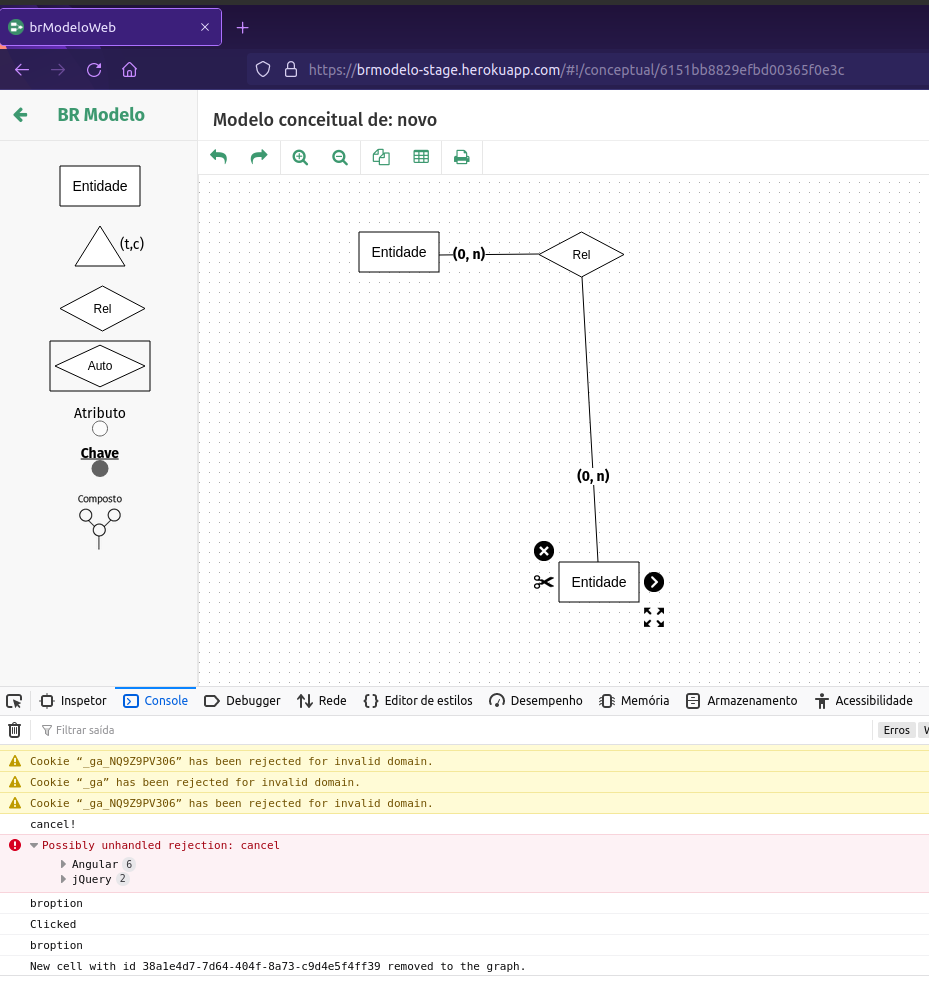The width and height of the screenshot is (929, 982).
Task: Select the Atributo circle shape
Action: tap(100, 428)
